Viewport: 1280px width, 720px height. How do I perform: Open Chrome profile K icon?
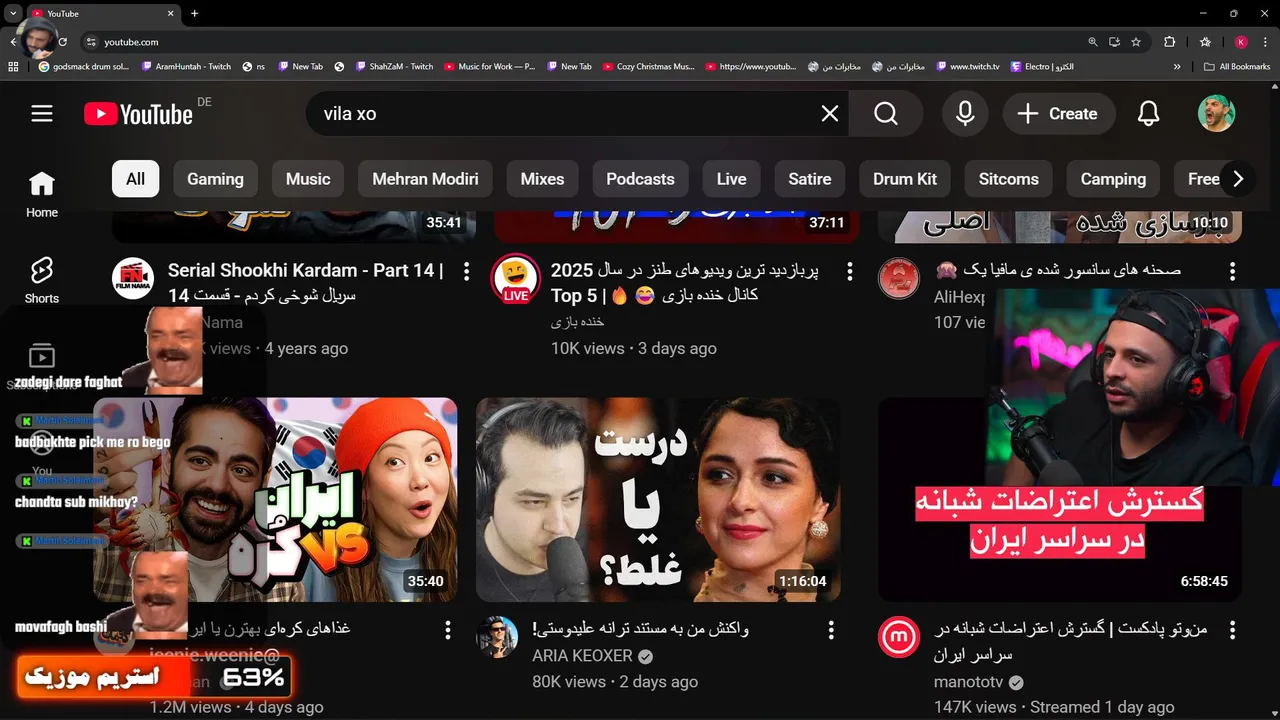(1241, 42)
